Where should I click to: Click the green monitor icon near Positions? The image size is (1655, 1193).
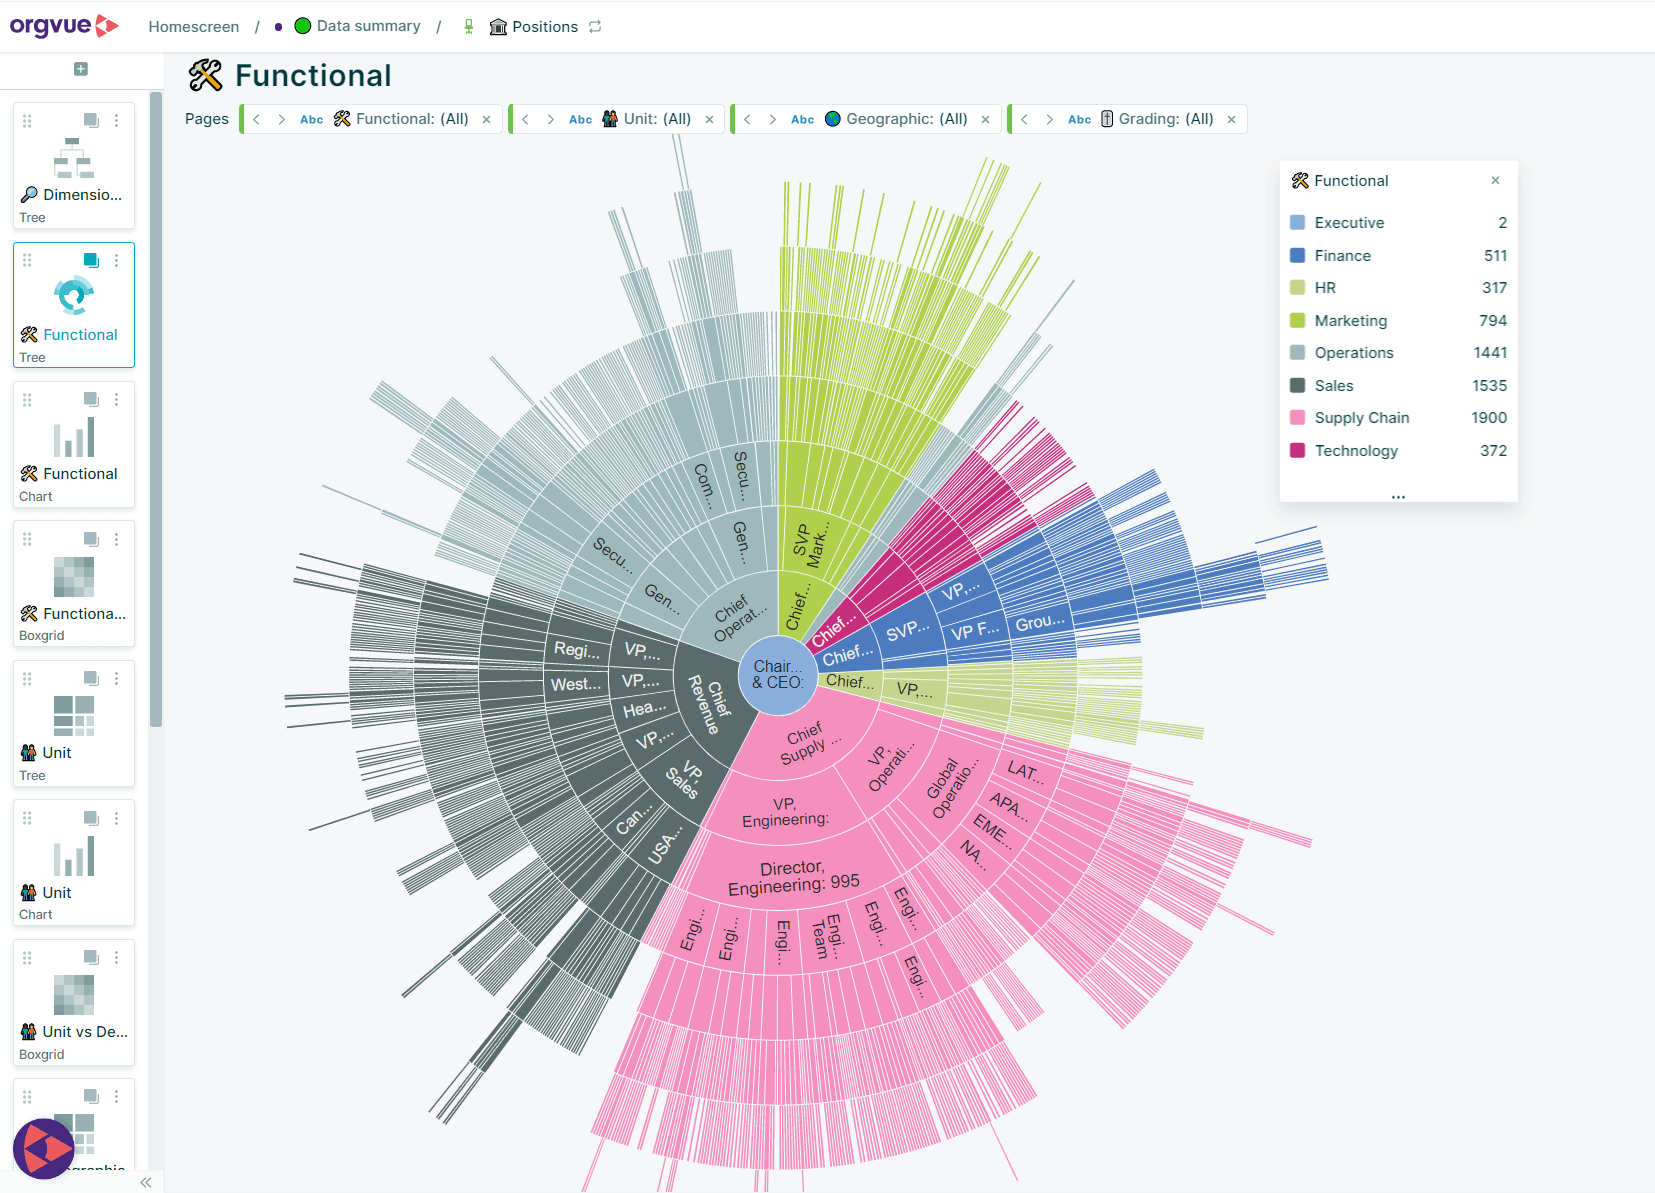click(469, 26)
